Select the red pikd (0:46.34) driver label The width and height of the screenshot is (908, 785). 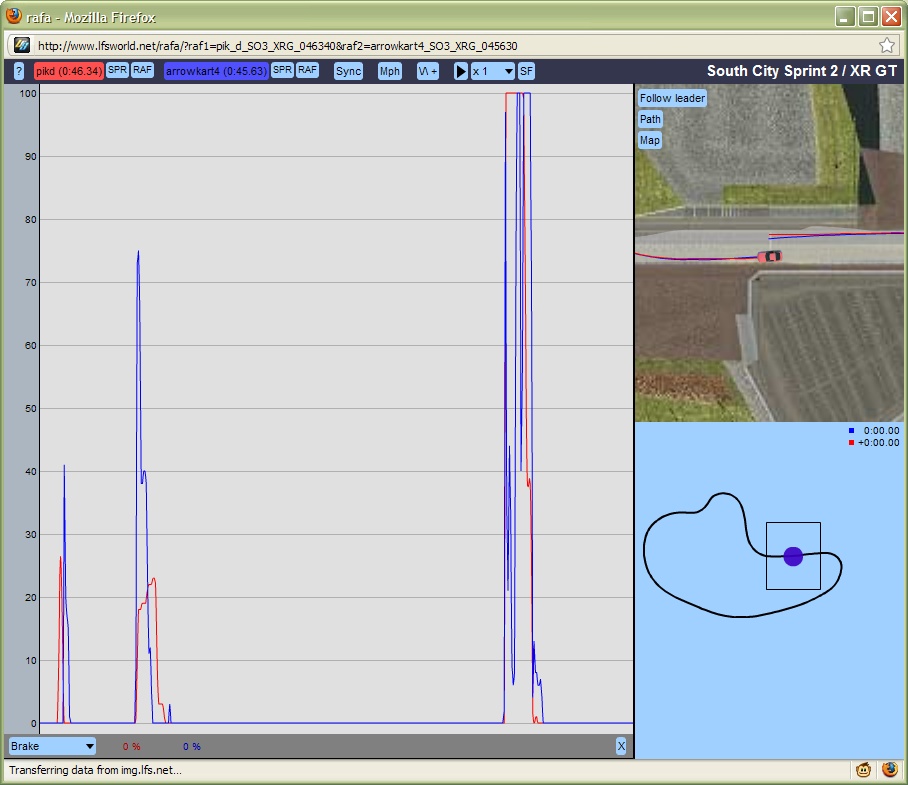69,71
